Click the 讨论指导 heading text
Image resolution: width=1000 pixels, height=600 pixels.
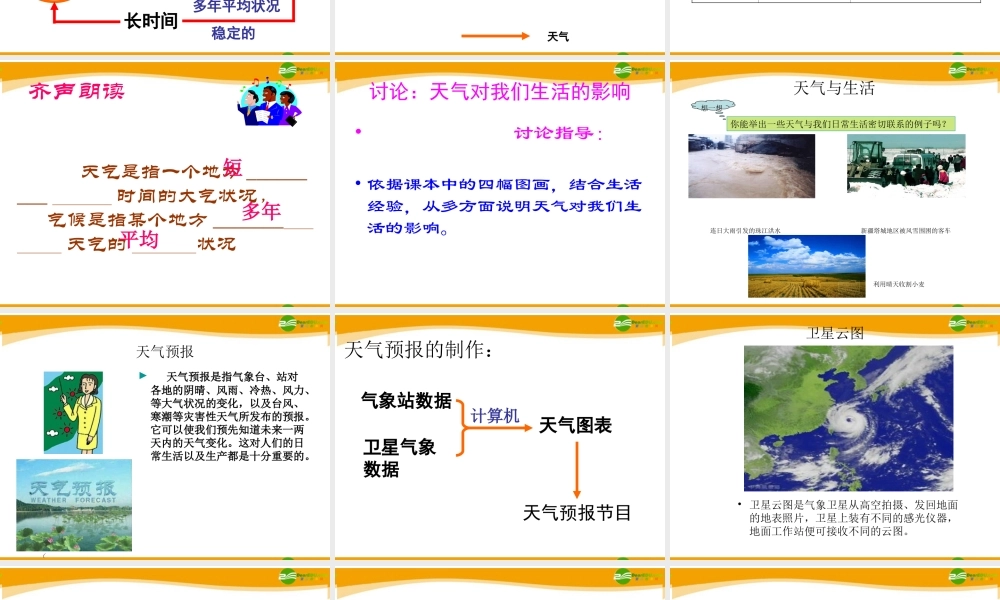pyautogui.click(x=558, y=133)
